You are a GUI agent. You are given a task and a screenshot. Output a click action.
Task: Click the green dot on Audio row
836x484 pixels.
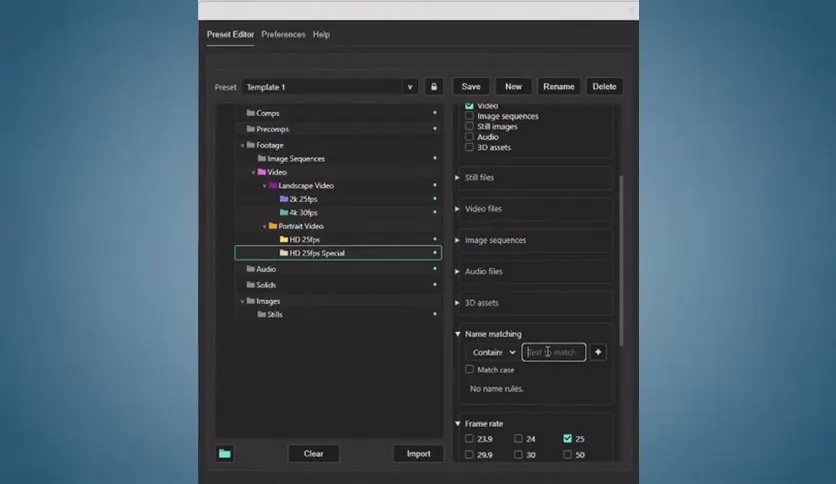435,269
